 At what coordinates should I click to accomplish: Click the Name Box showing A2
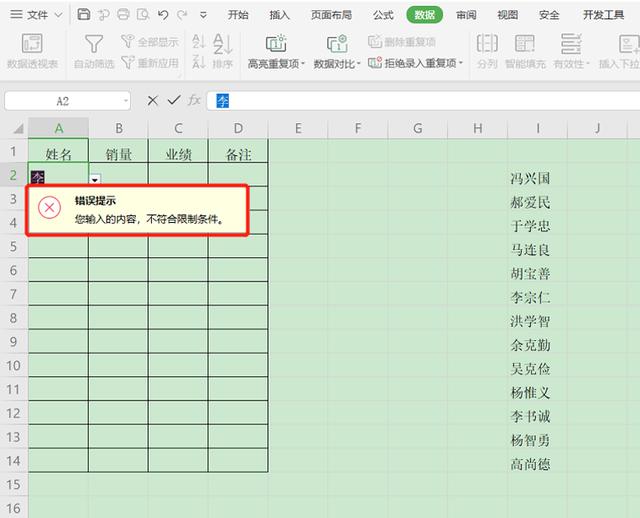pos(62,101)
